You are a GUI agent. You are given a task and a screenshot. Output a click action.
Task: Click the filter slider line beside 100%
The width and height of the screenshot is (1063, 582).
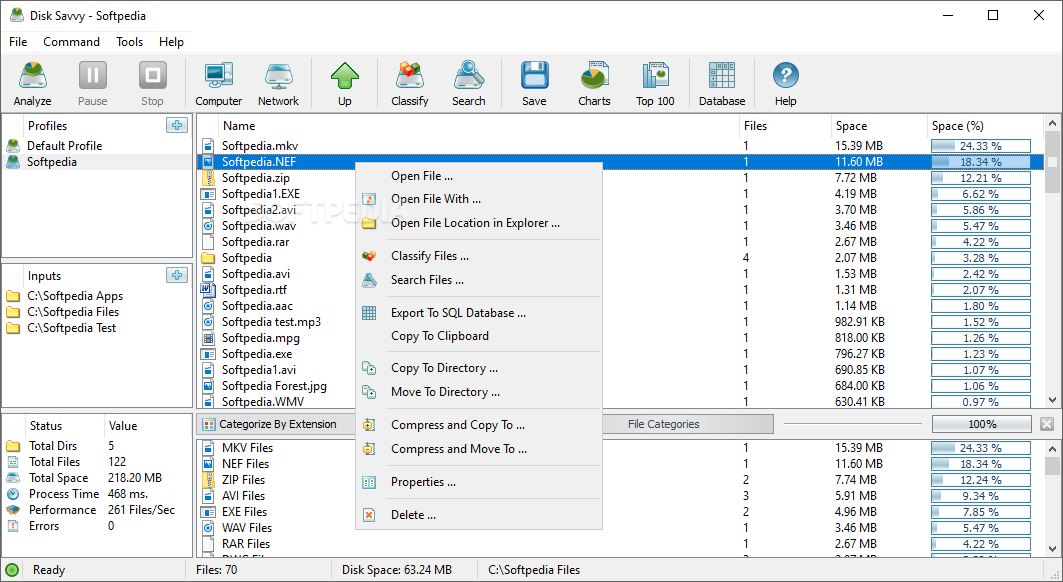[853, 424]
